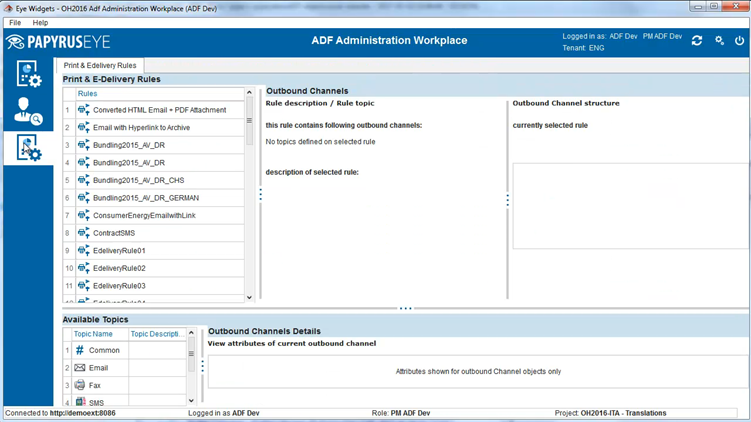
Task: Click hash icon of Common topic
Action: (80, 350)
